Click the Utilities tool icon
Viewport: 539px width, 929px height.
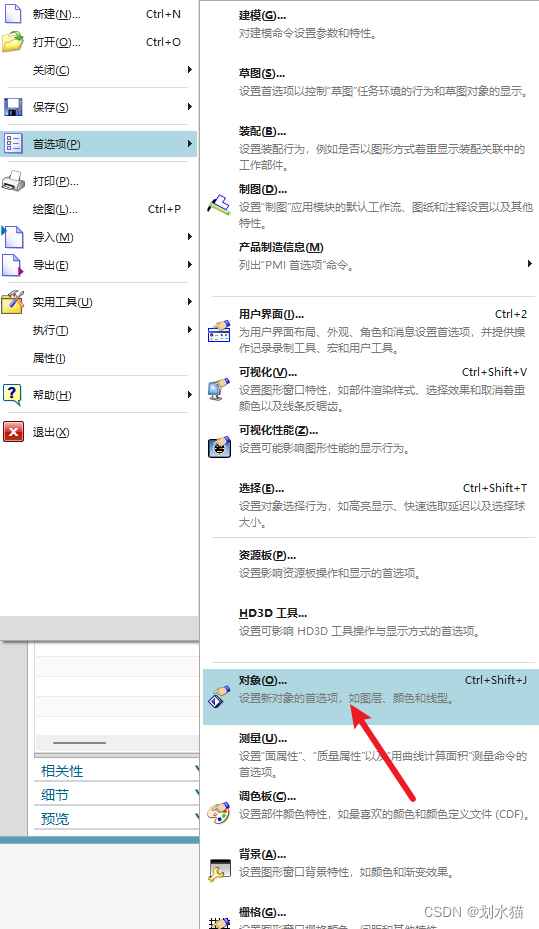tap(13, 302)
